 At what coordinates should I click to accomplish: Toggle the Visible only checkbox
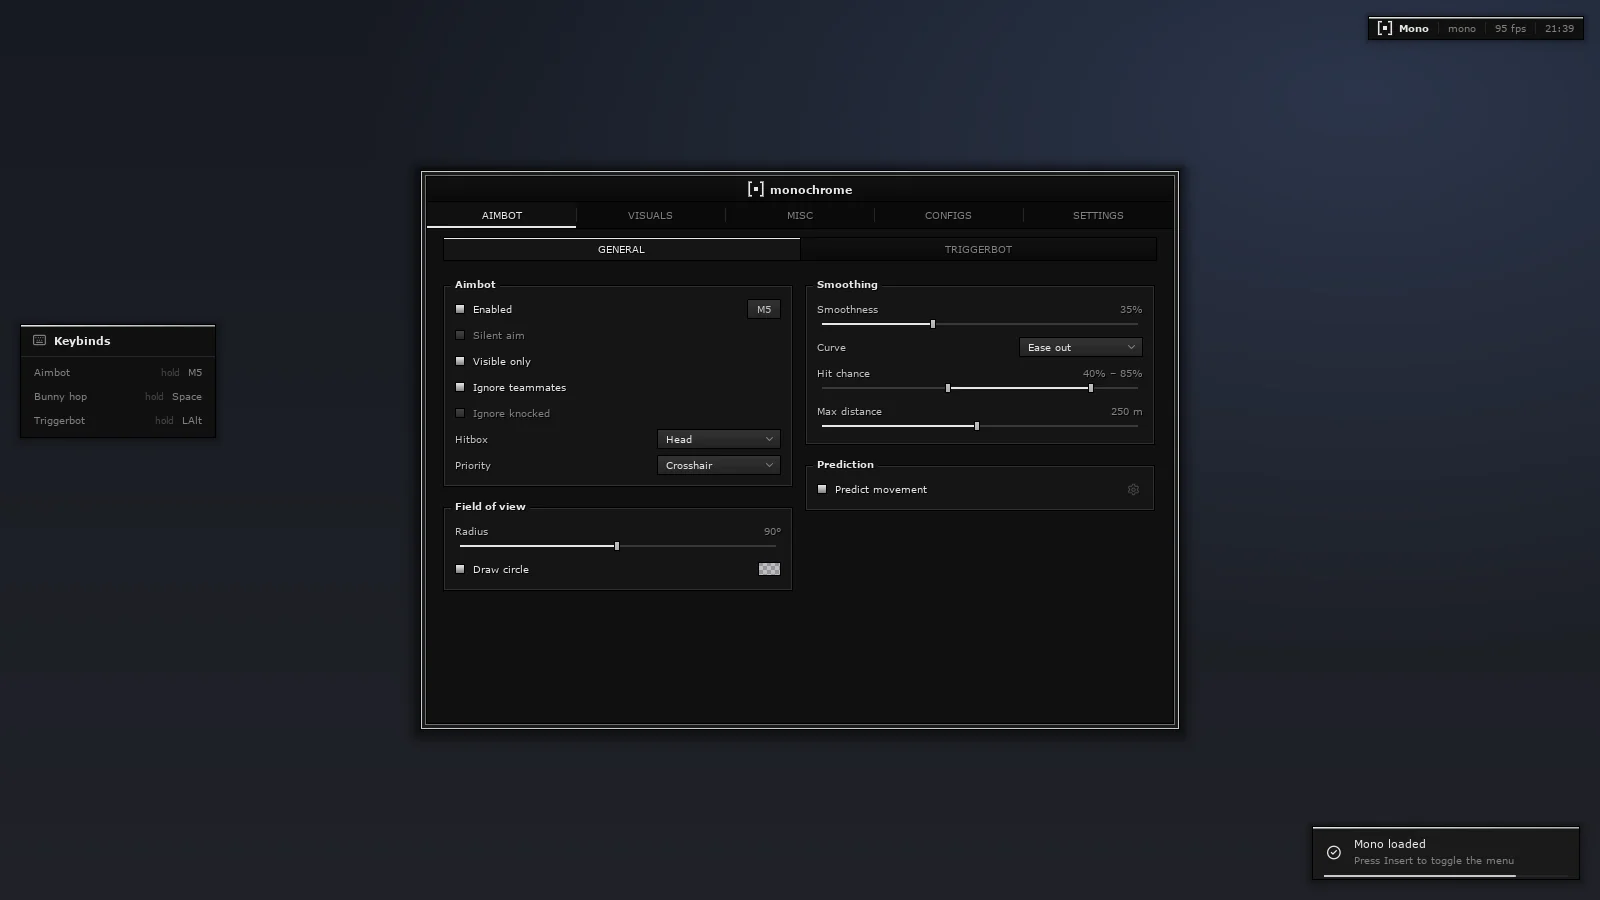tap(460, 361)
